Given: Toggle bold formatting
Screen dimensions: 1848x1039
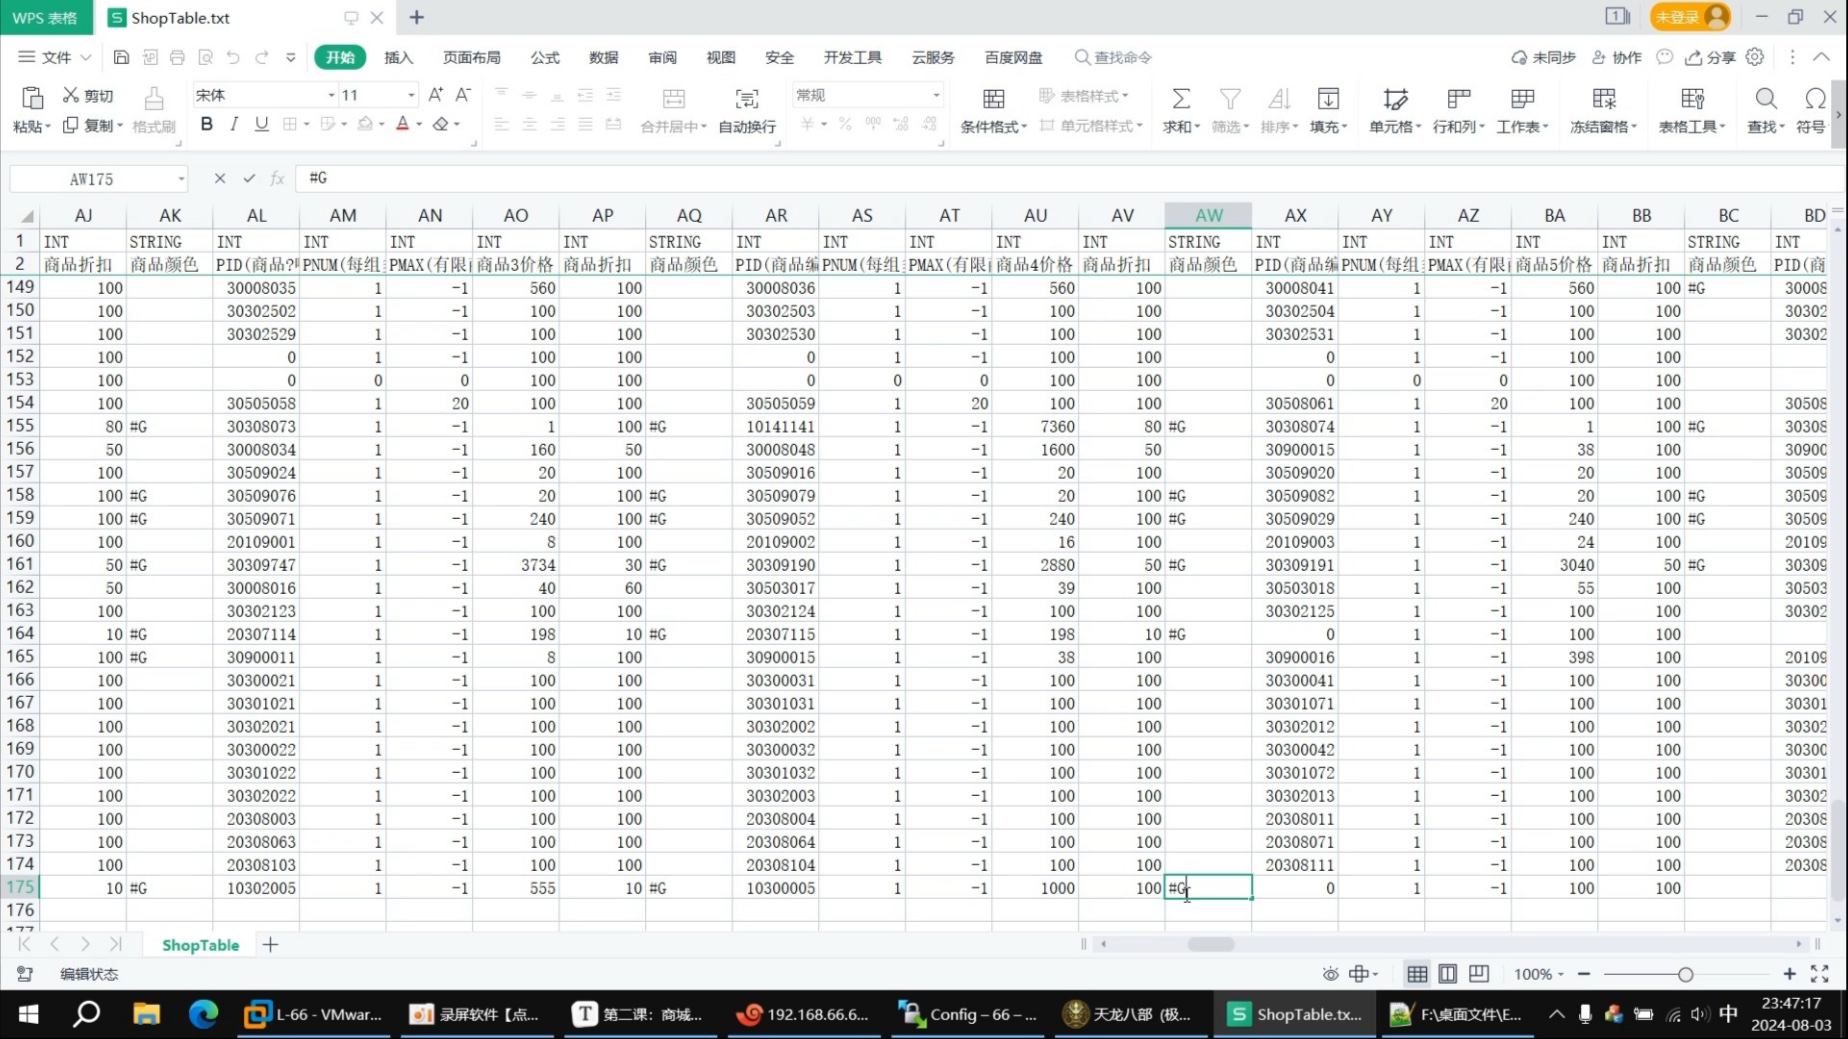Looking at the screenshot, I should 207,124.
